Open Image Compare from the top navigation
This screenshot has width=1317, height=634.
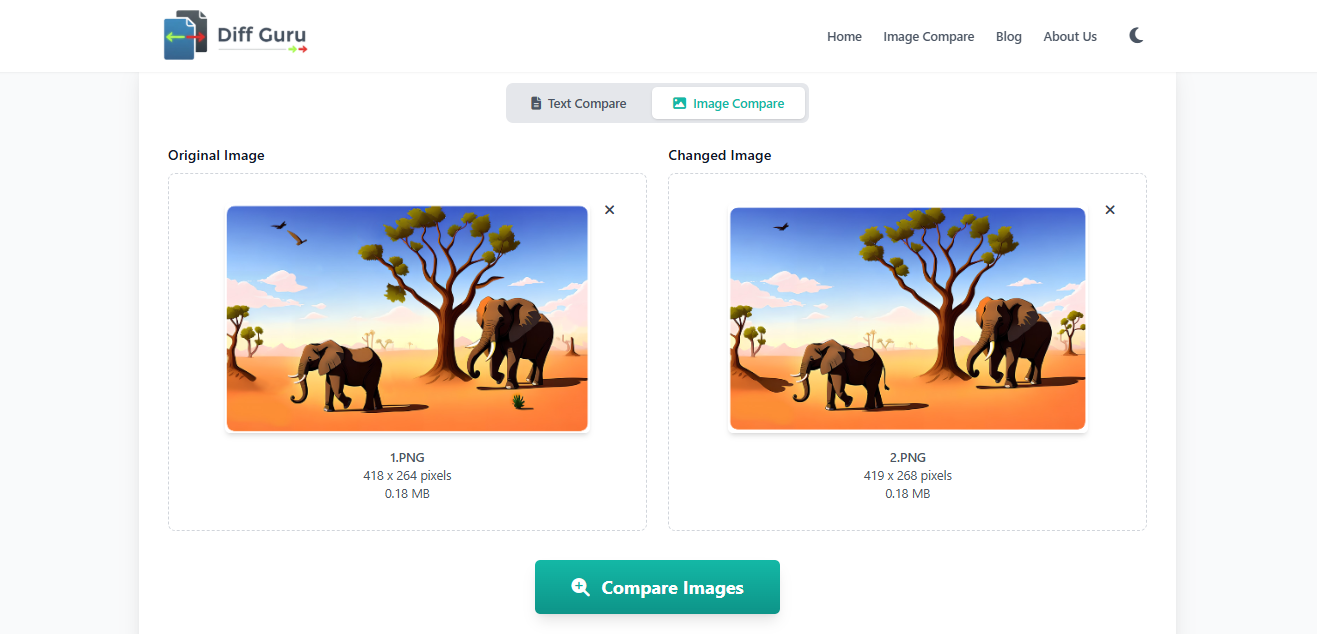click(x=928, y=36)
